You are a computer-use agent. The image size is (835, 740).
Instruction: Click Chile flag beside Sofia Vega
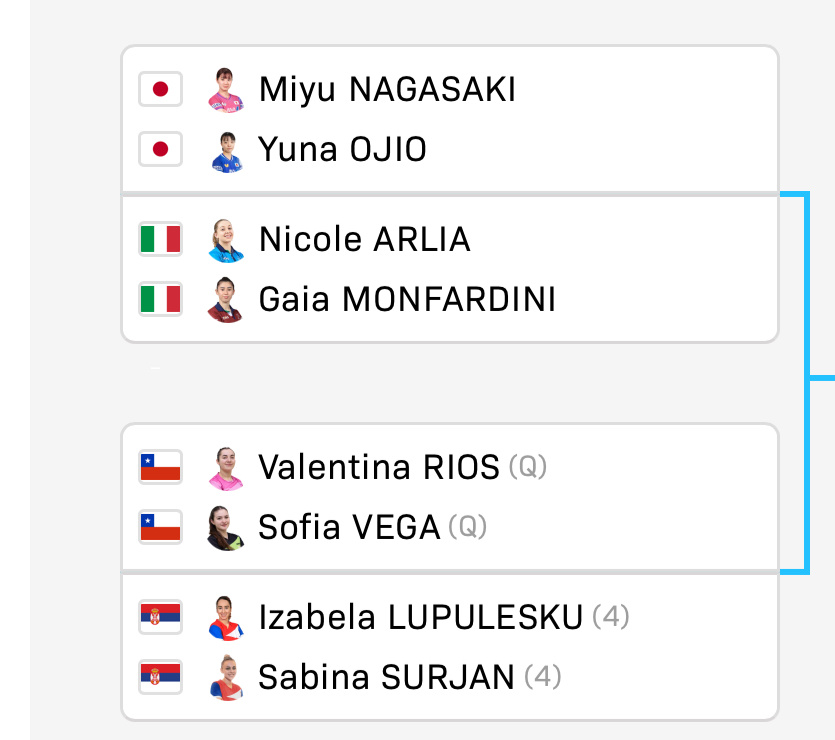(x=160, y=527)
